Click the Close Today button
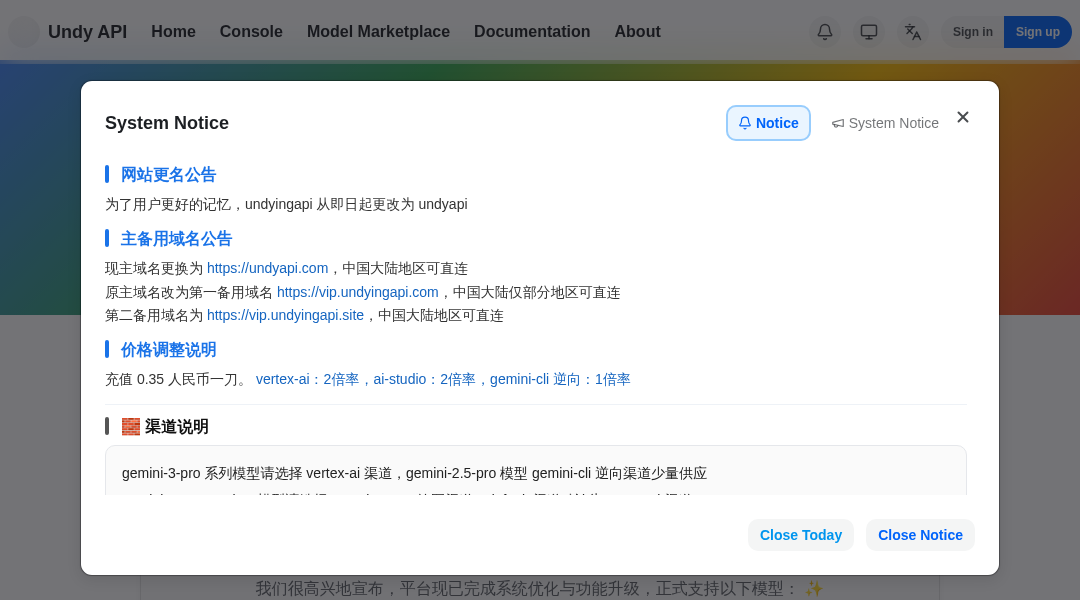Image resolution: width=1080 pixels, height=600 pixels. [800, 534]
